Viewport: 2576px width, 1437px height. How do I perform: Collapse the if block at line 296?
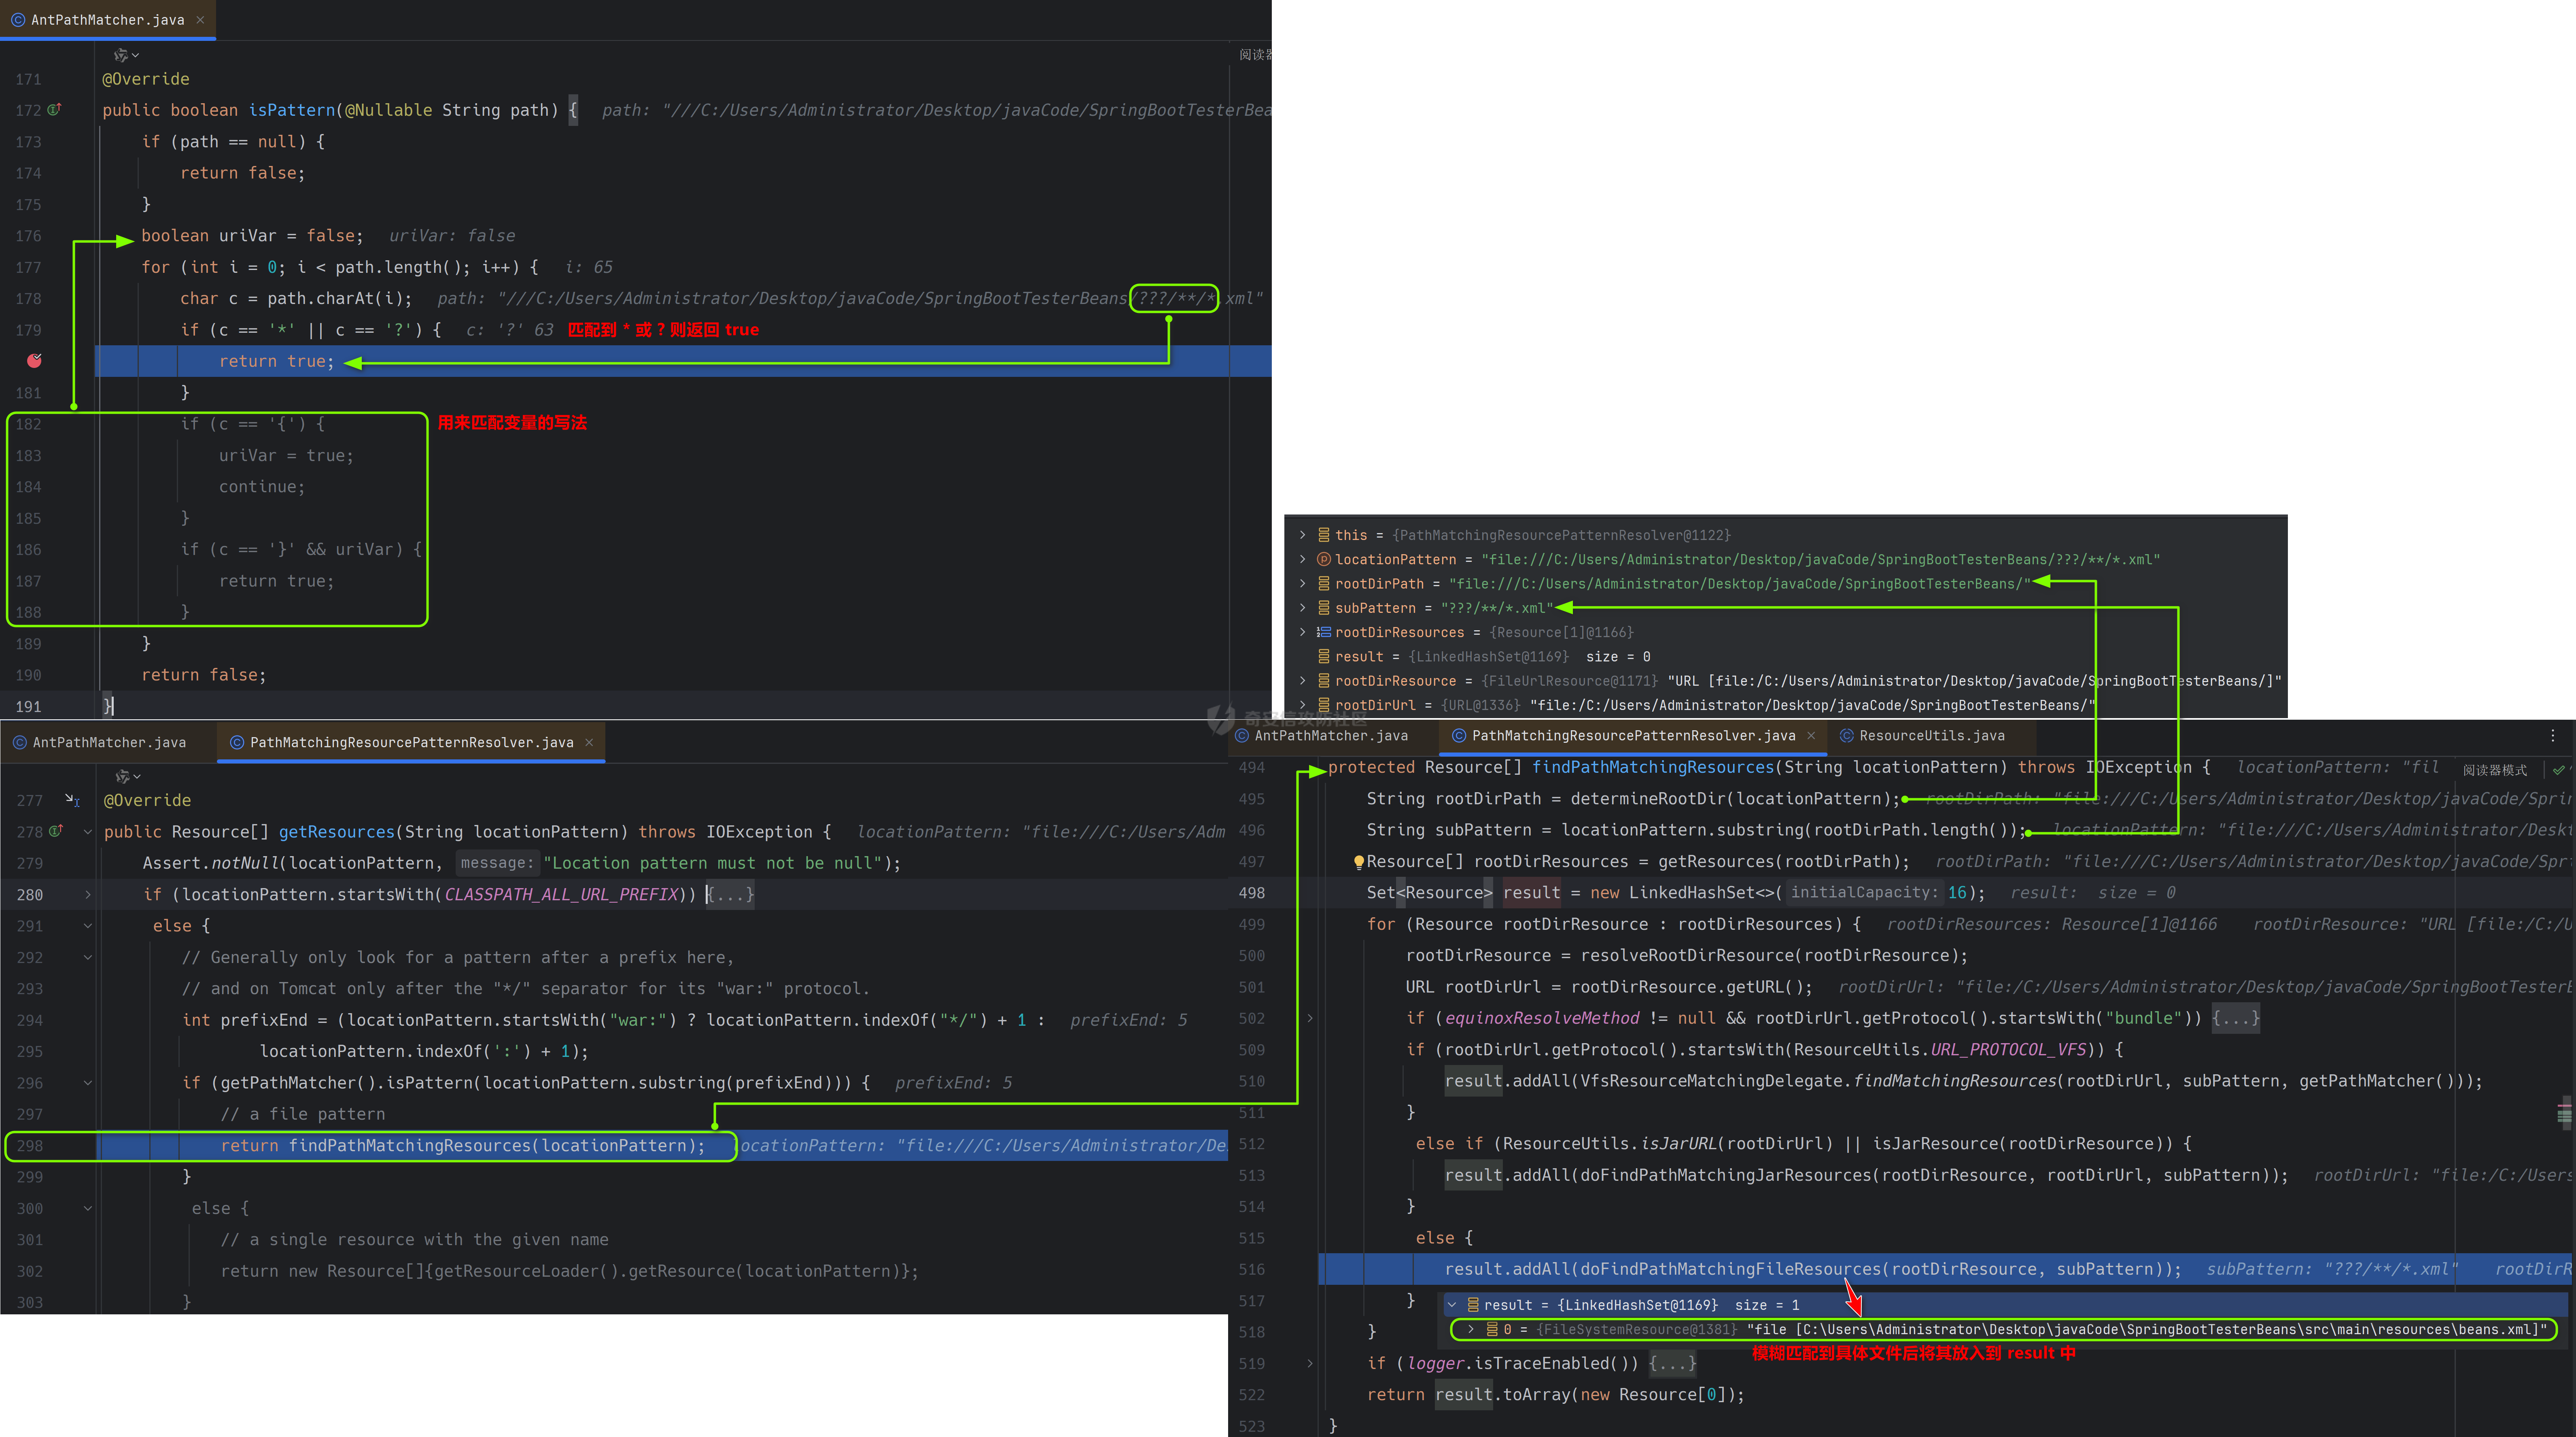click(x=88, y=1083)
